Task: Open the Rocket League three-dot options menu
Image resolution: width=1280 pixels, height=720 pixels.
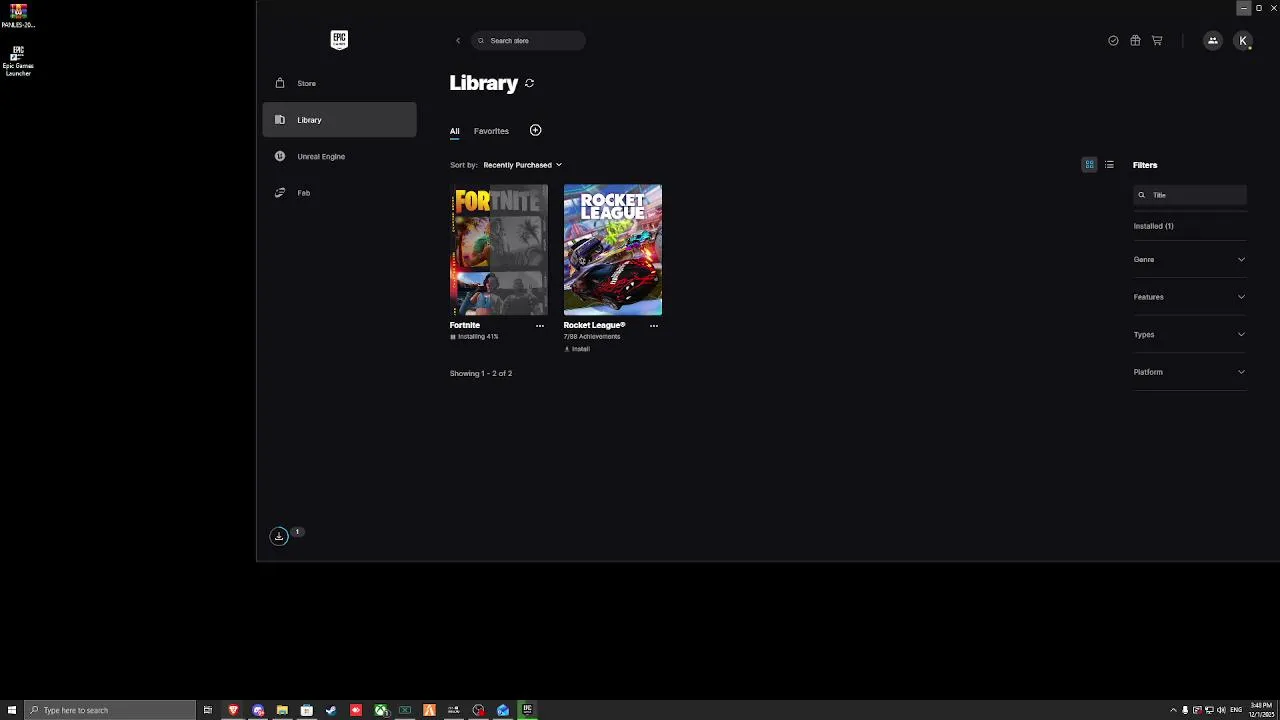Action: pyautogui.click(x=654, y=326)
